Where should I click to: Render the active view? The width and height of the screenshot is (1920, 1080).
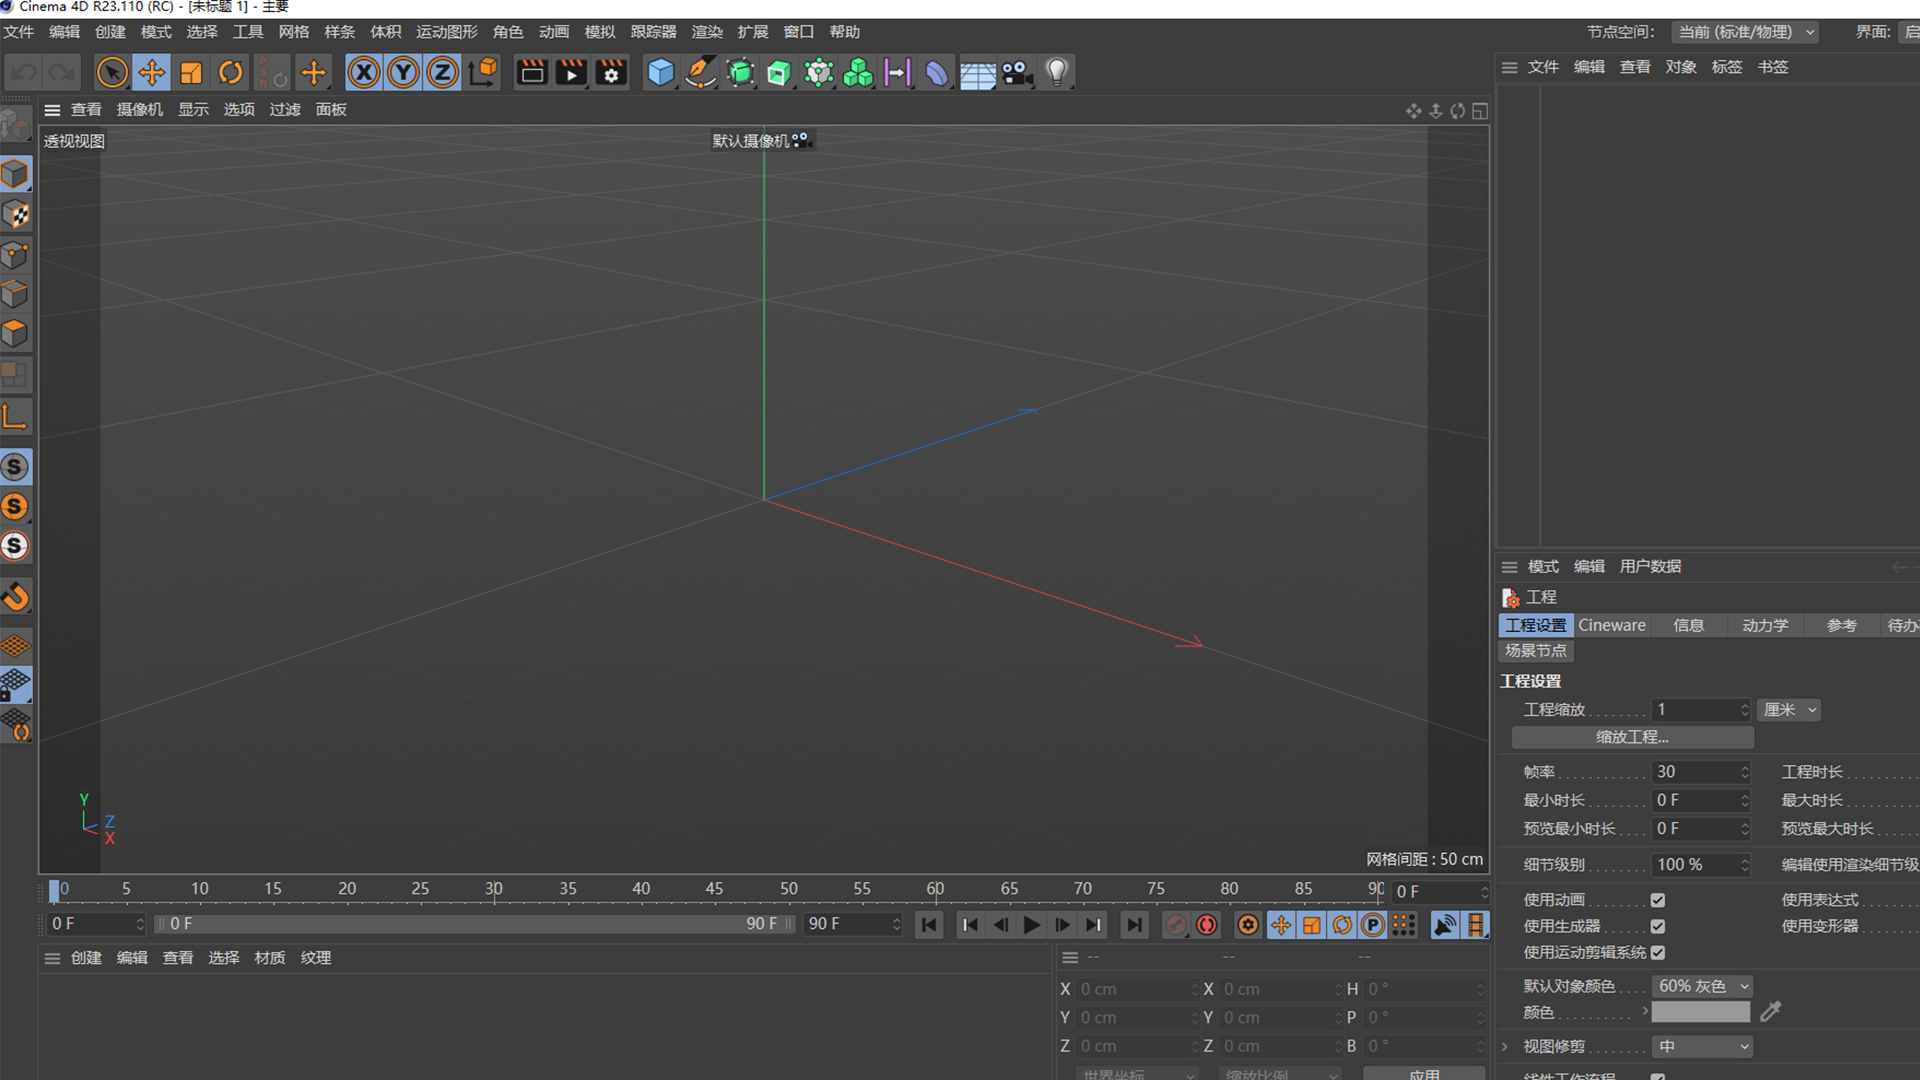pos(532,72)
